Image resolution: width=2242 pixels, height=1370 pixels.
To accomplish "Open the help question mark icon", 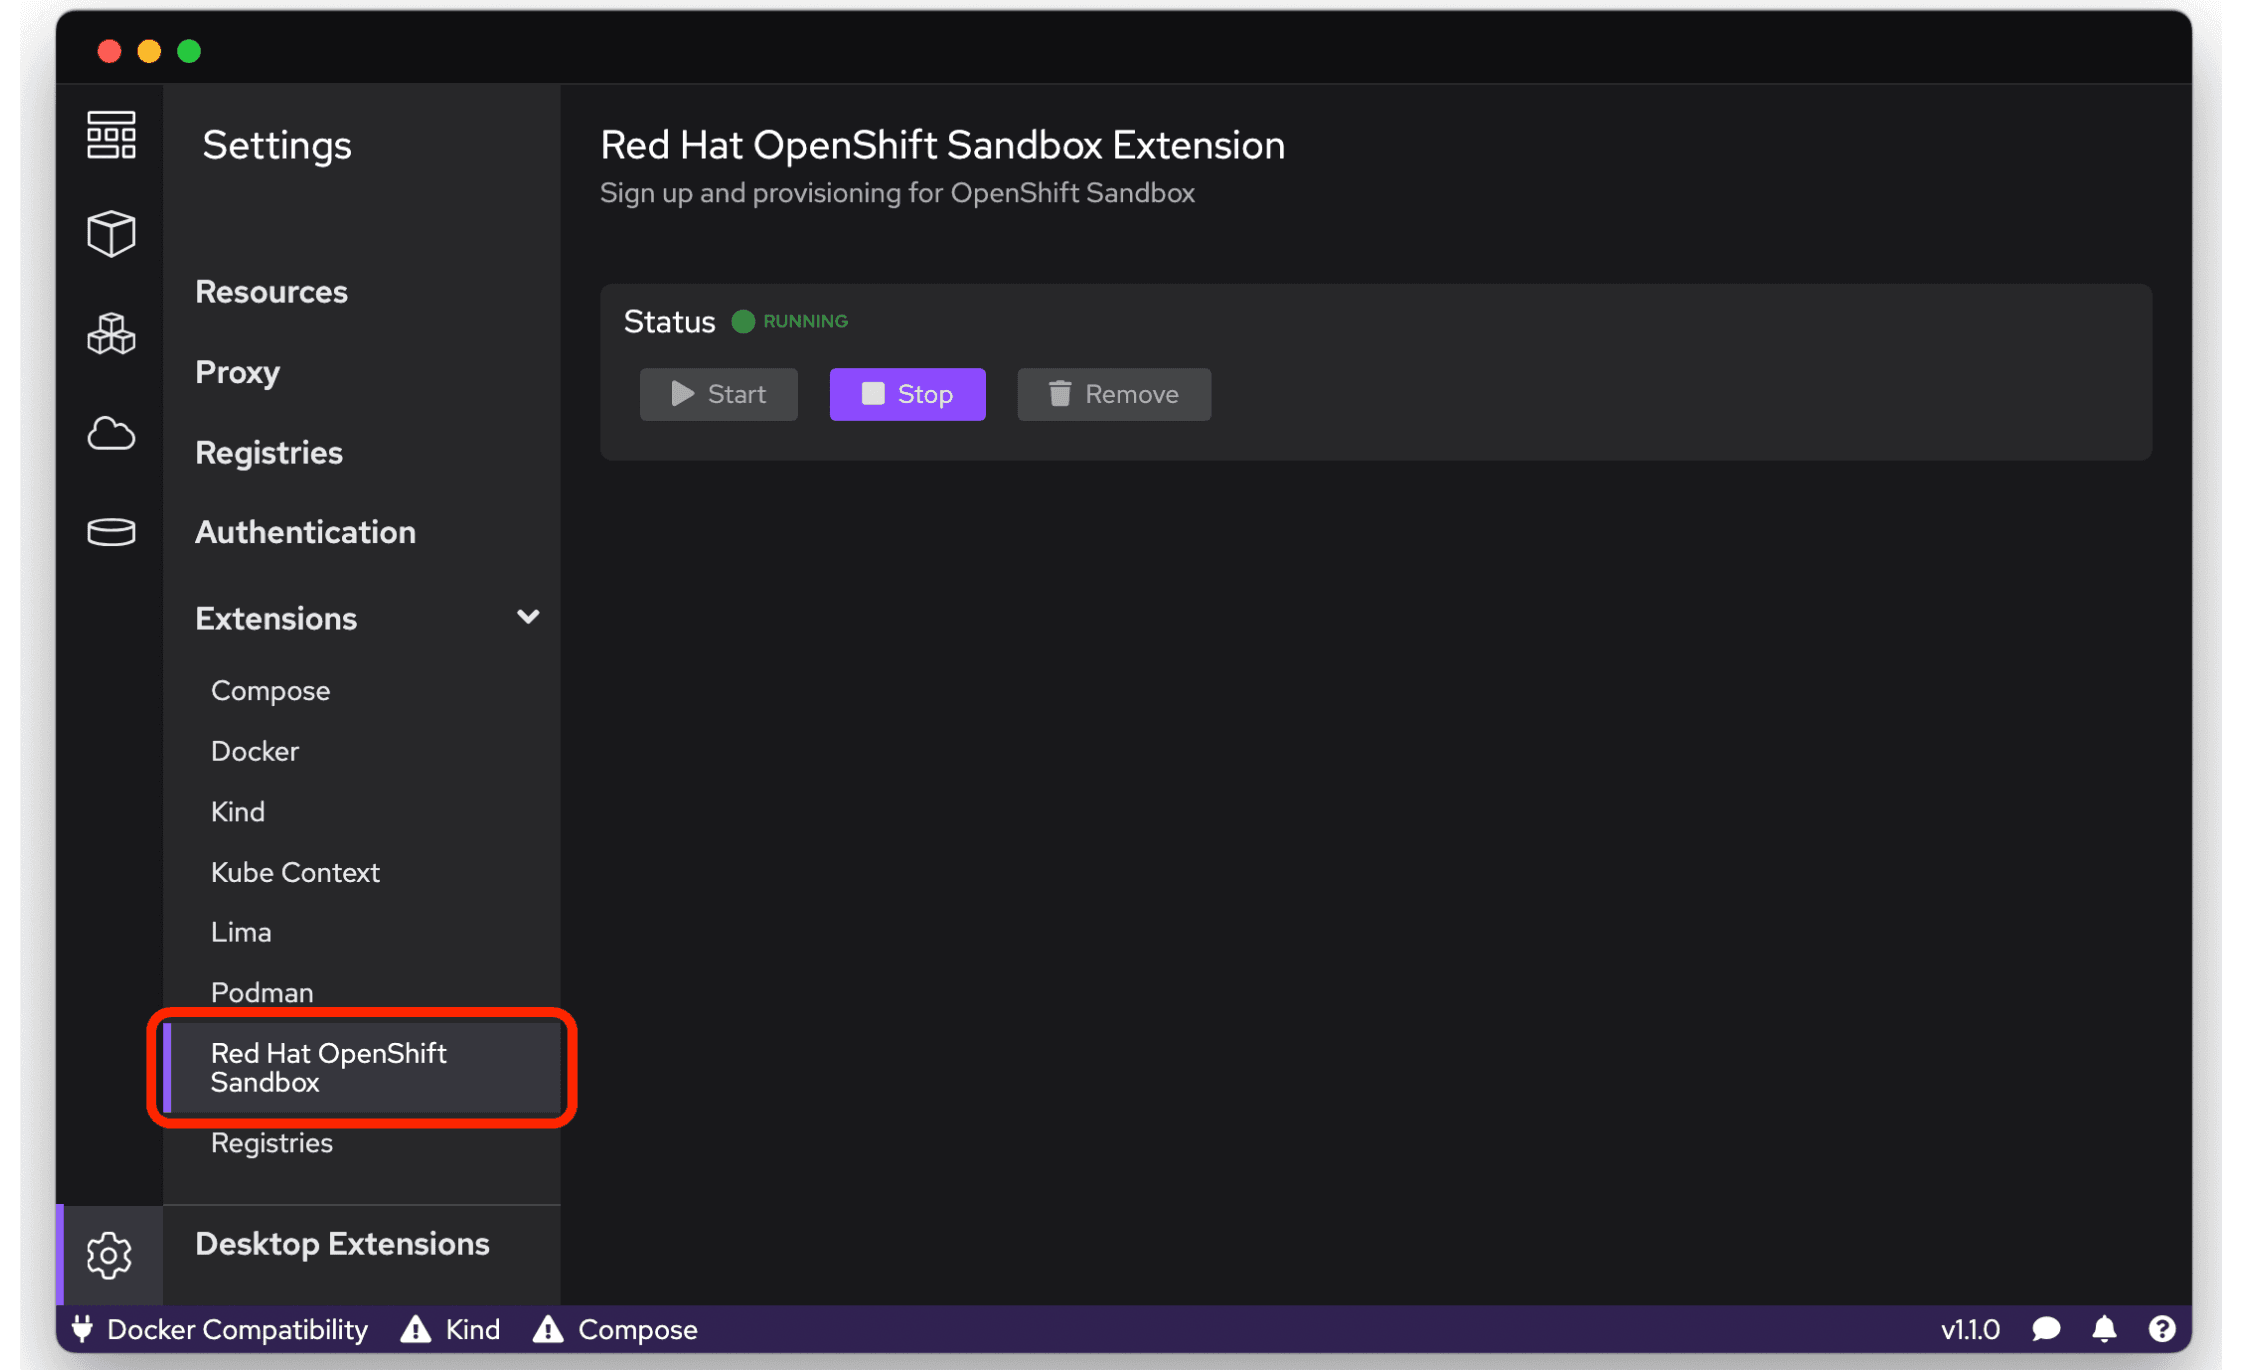I will coord(2162,1329).
